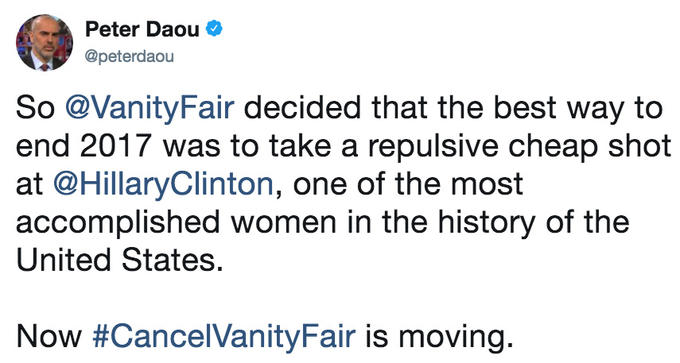This screenshot has width=680, height=363.
Task: Click the year "2017" in the tweet
Action: (115, 146)
